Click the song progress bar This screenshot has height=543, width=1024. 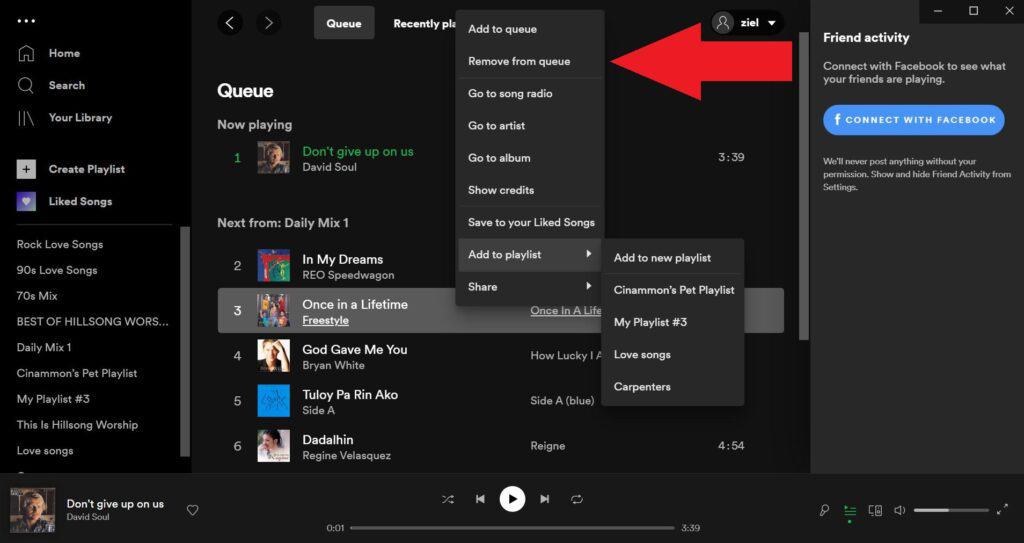[x=512, y=528]
